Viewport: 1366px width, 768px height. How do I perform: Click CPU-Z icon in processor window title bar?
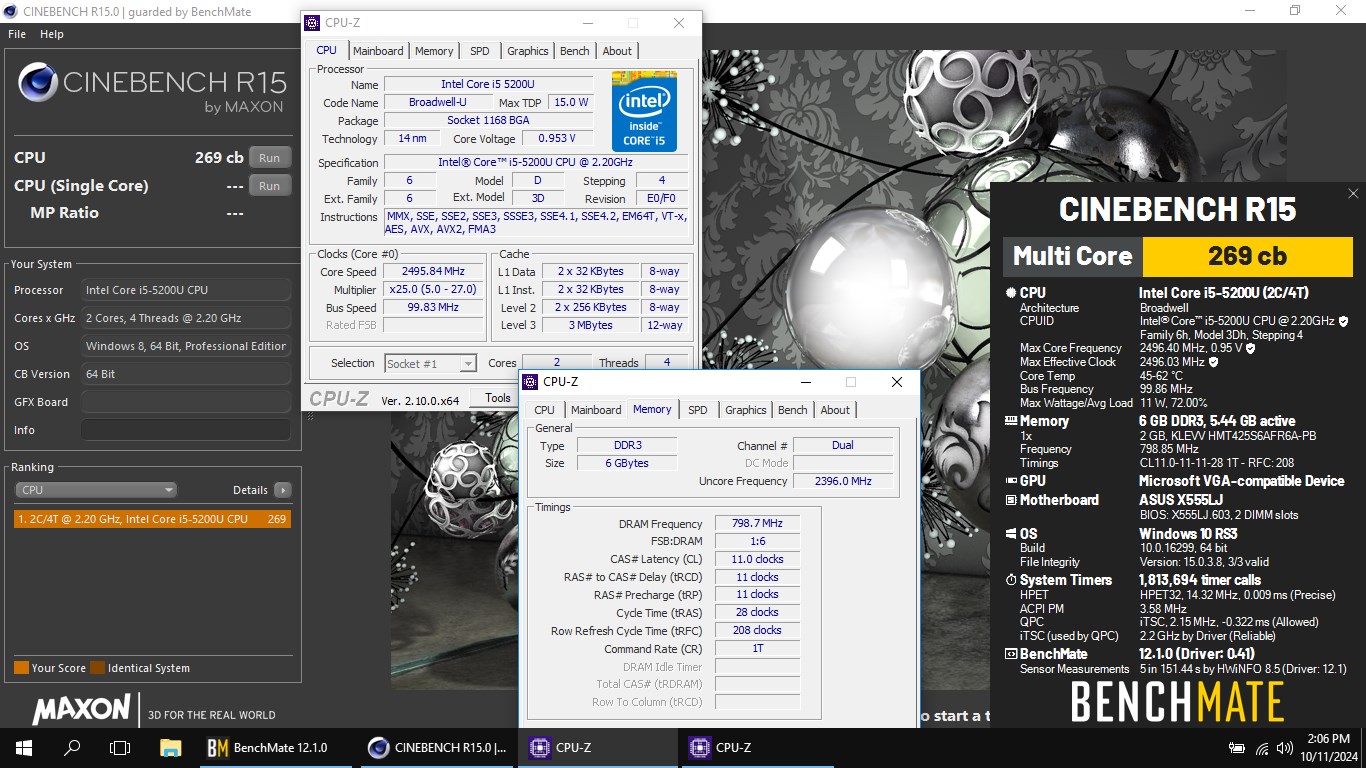click(312, 23)
